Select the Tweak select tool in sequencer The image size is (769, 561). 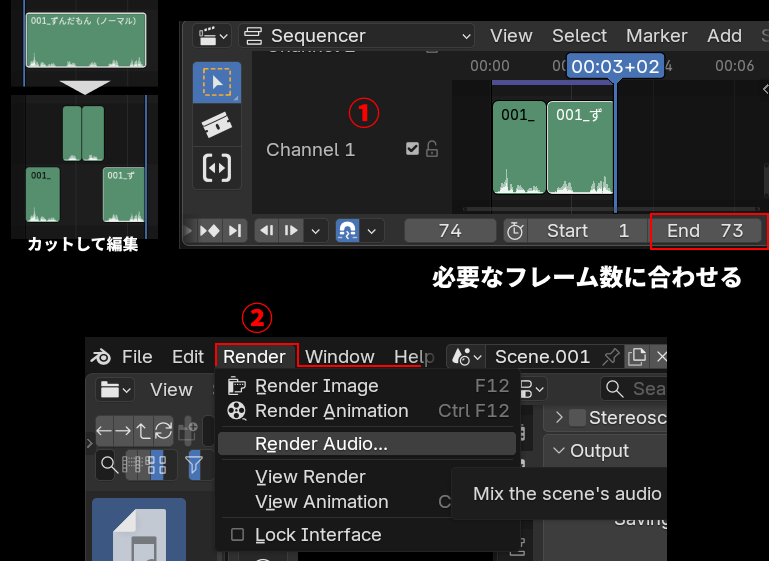[216, 83]
